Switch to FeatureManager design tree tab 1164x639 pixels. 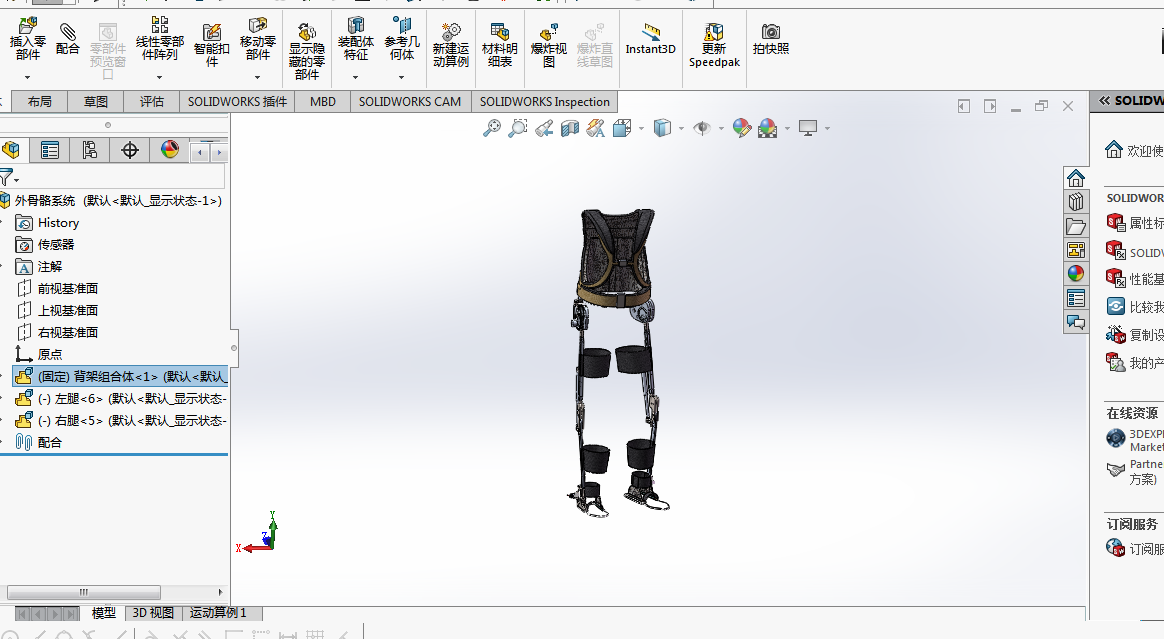point(11,151)
